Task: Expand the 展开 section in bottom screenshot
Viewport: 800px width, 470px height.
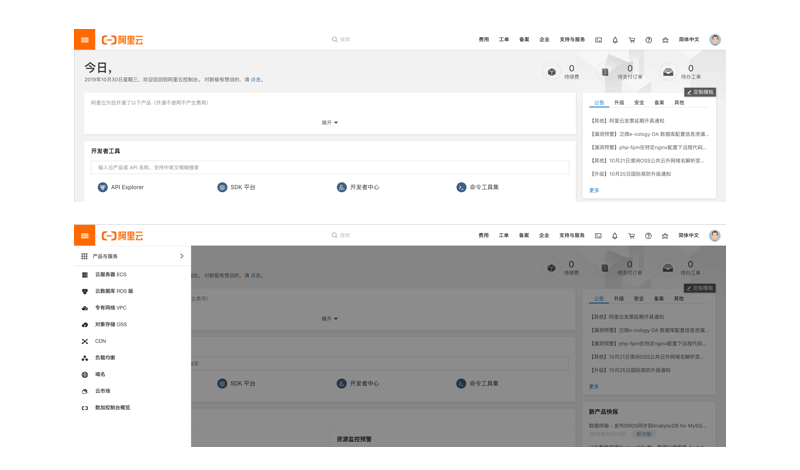Action: point(330,318)
